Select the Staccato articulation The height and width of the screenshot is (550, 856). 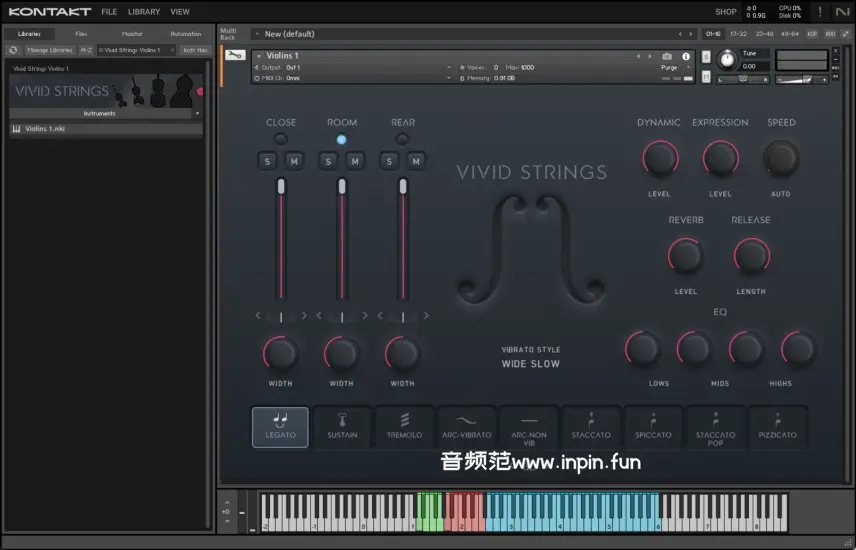(591, 427)
